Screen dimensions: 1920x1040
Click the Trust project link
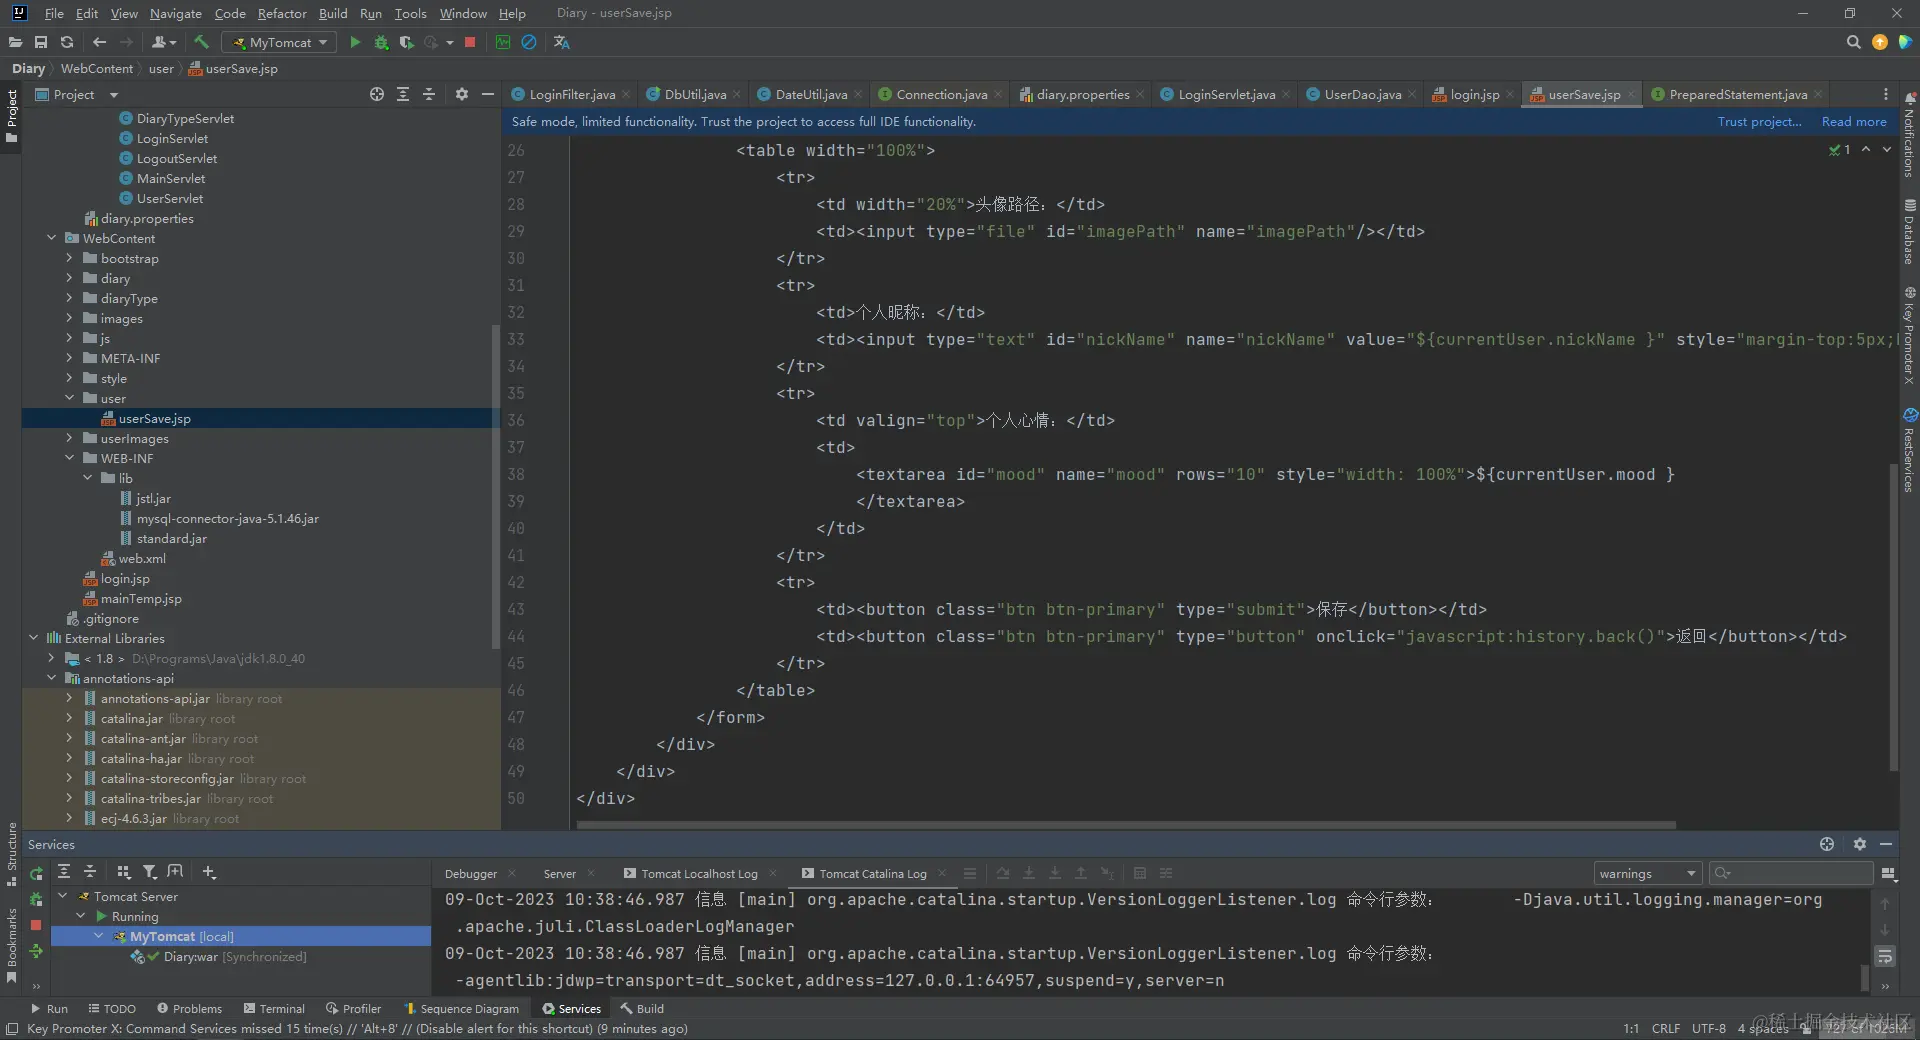[x=1759, y=121]
